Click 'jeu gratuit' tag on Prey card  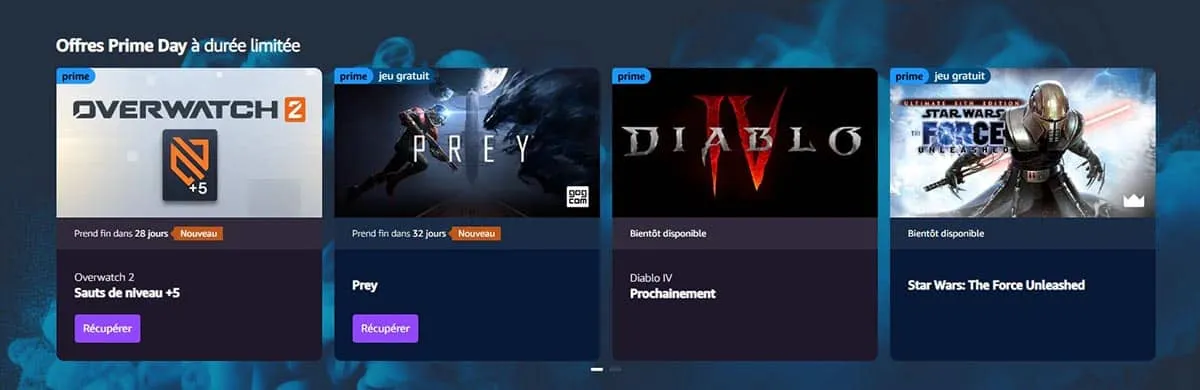(x=403, y=76)
